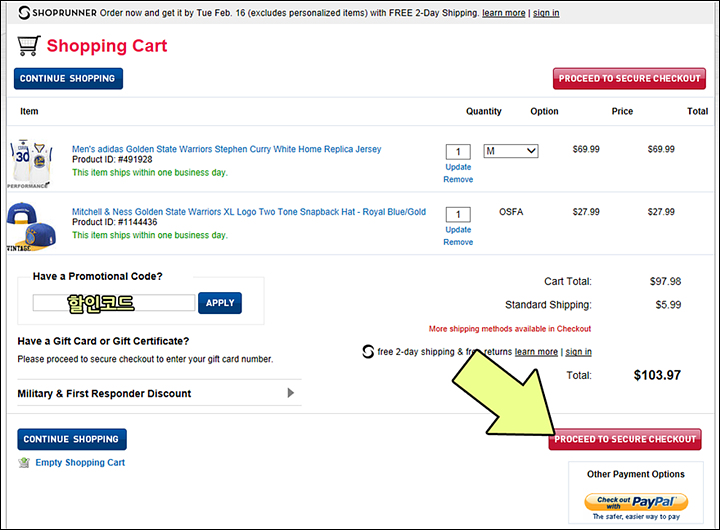Click sign in link in top ShopRunner banner
Image resolution: width=720 pixels, height=530 pixels.
[x=546, y=13]
